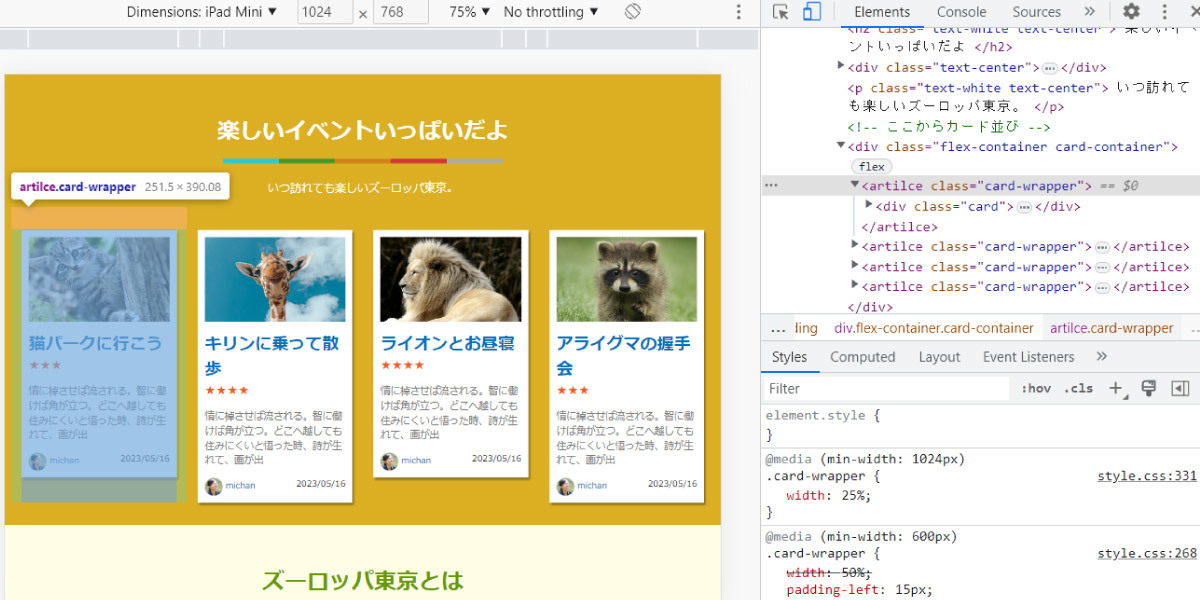This screenshot has height=600, width=1200.
Task: Select artilce.card-wrapper breadcrumb
Action: 1111,328
